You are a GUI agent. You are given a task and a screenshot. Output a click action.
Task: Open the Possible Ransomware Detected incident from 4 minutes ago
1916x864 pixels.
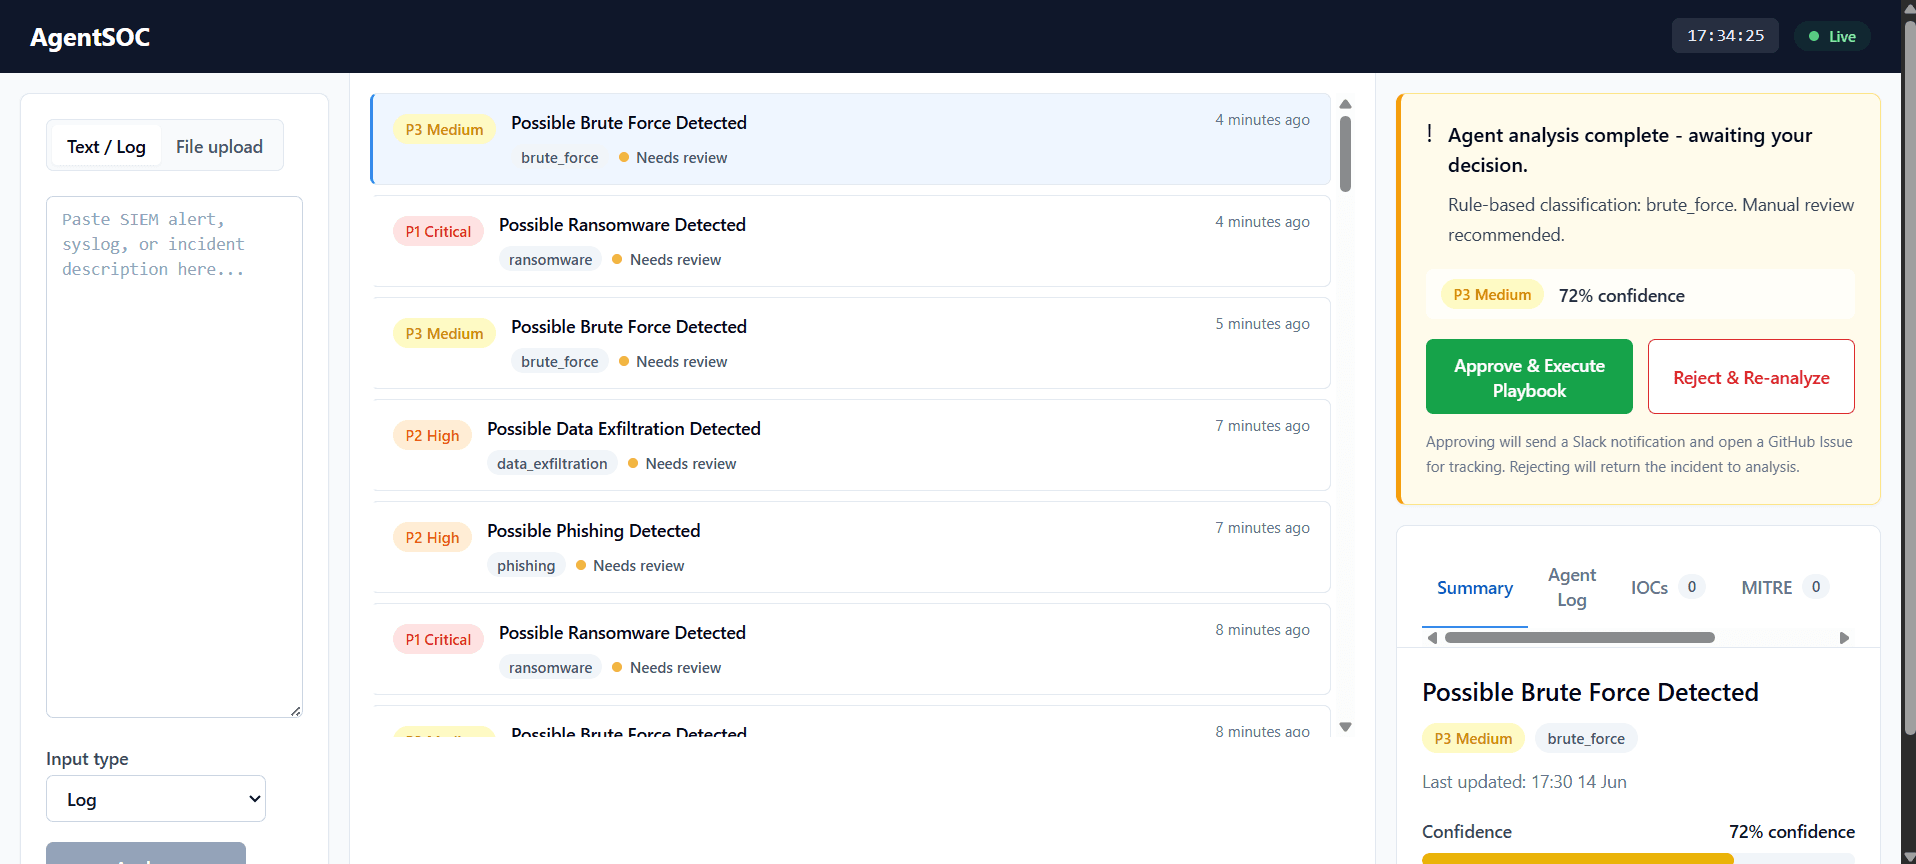click(850, 241)
